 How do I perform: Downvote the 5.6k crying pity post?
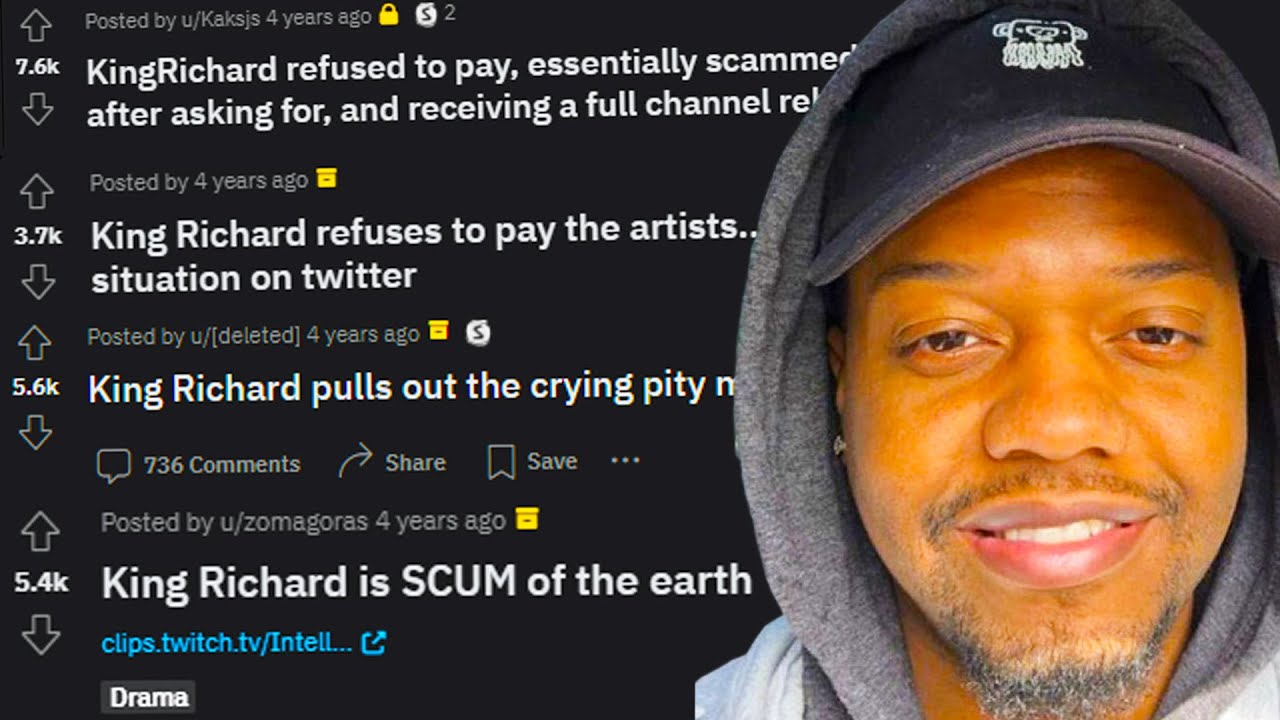36,432
